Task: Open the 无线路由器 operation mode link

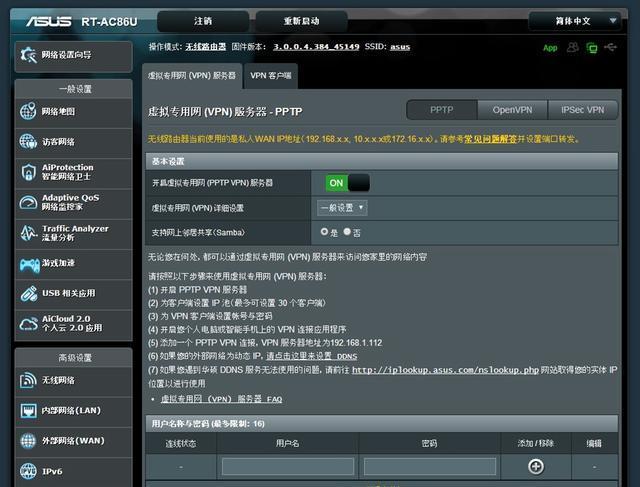Action: point(205,47)
